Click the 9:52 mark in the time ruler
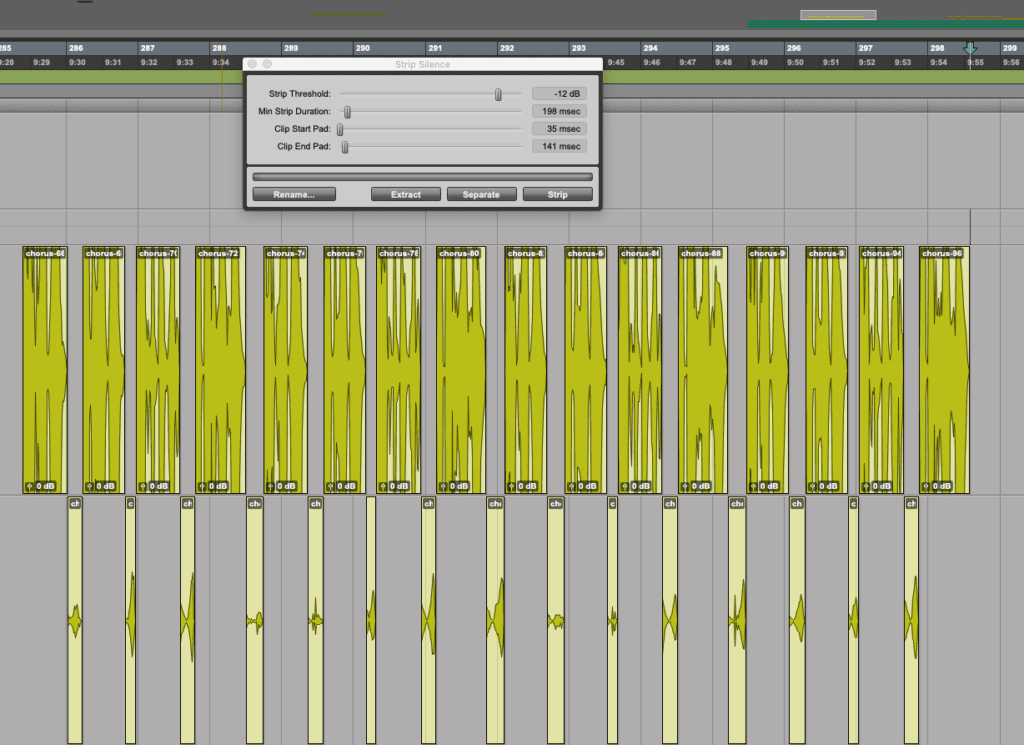Viewport: 1024px width, 745px height. click(x=867, y=63)
